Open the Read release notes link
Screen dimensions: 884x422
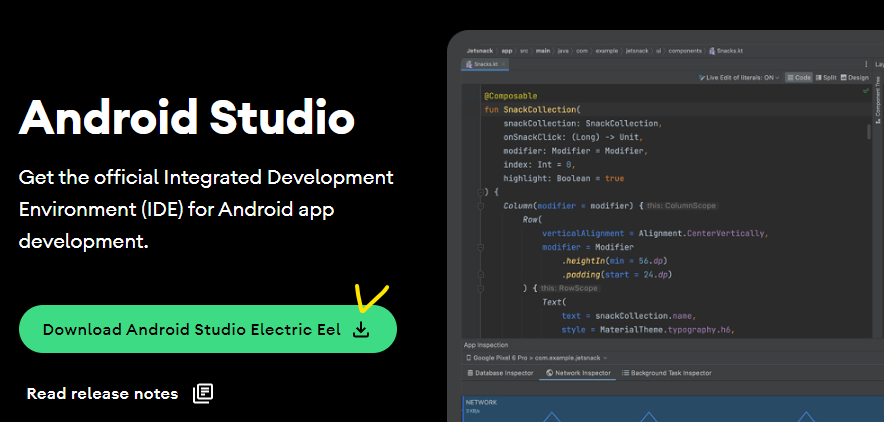120,393
